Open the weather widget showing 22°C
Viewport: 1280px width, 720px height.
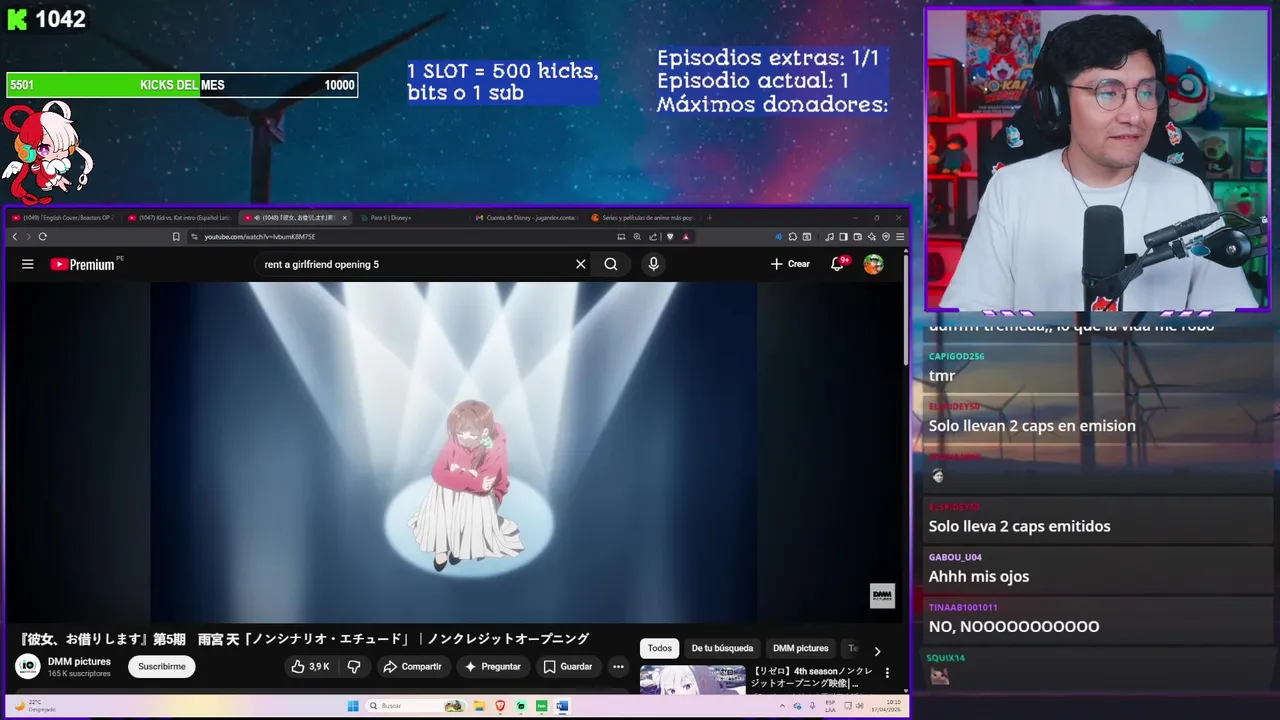coord(34,705)
